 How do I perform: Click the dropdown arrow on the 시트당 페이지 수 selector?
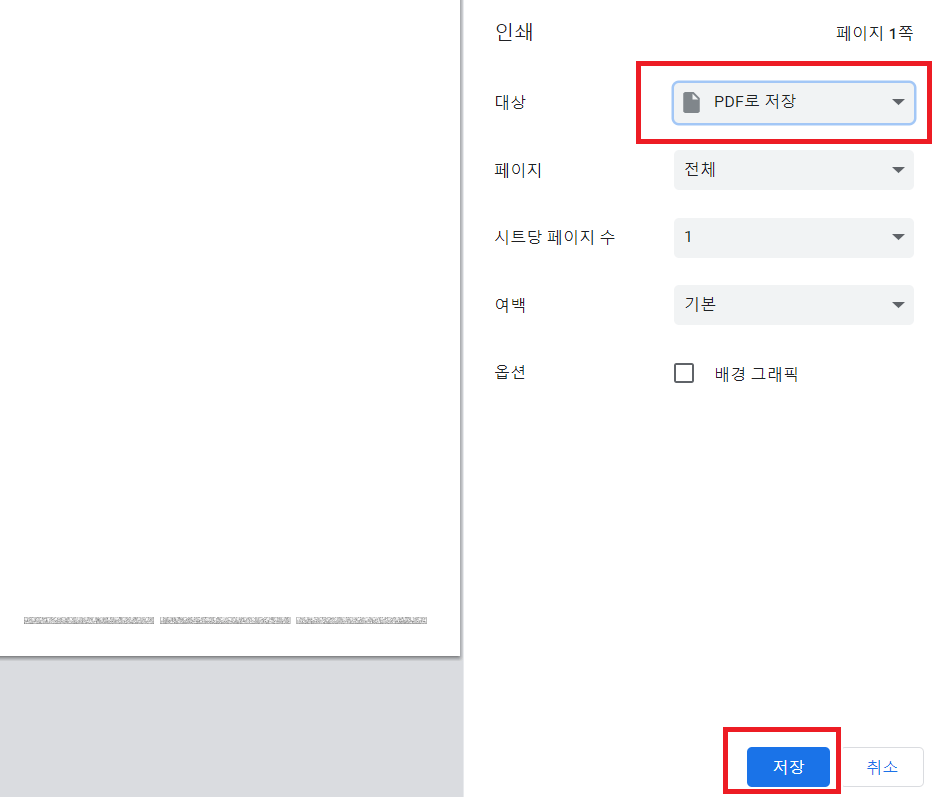coord(899,237)
